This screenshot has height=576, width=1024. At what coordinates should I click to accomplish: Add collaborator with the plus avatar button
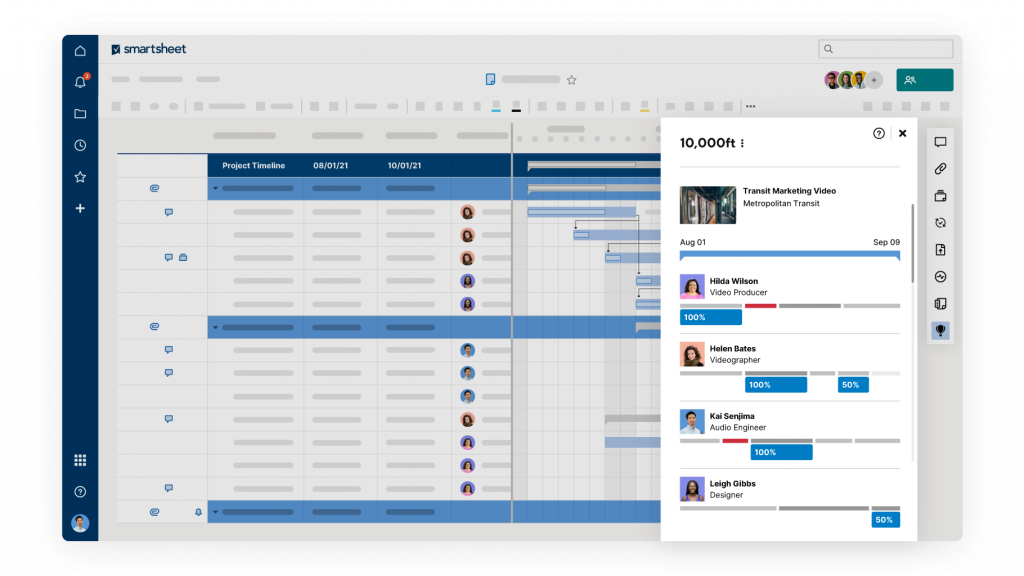coord(874,80)
